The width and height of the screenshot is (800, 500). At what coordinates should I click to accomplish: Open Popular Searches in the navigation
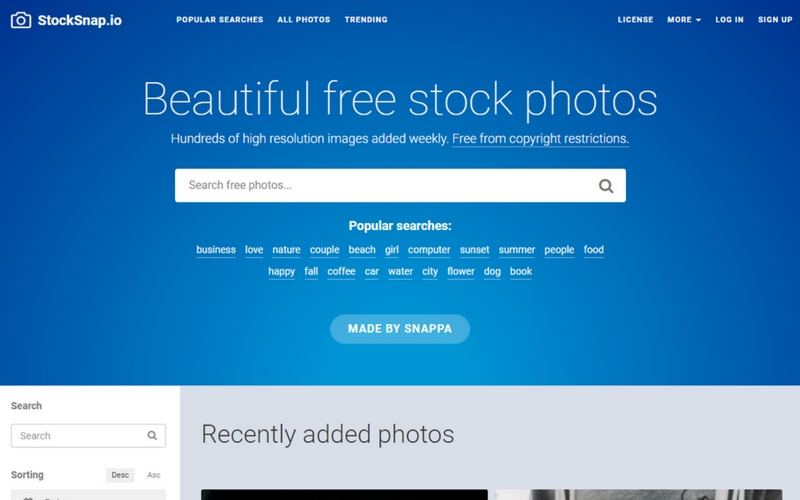tap(219, 20)
